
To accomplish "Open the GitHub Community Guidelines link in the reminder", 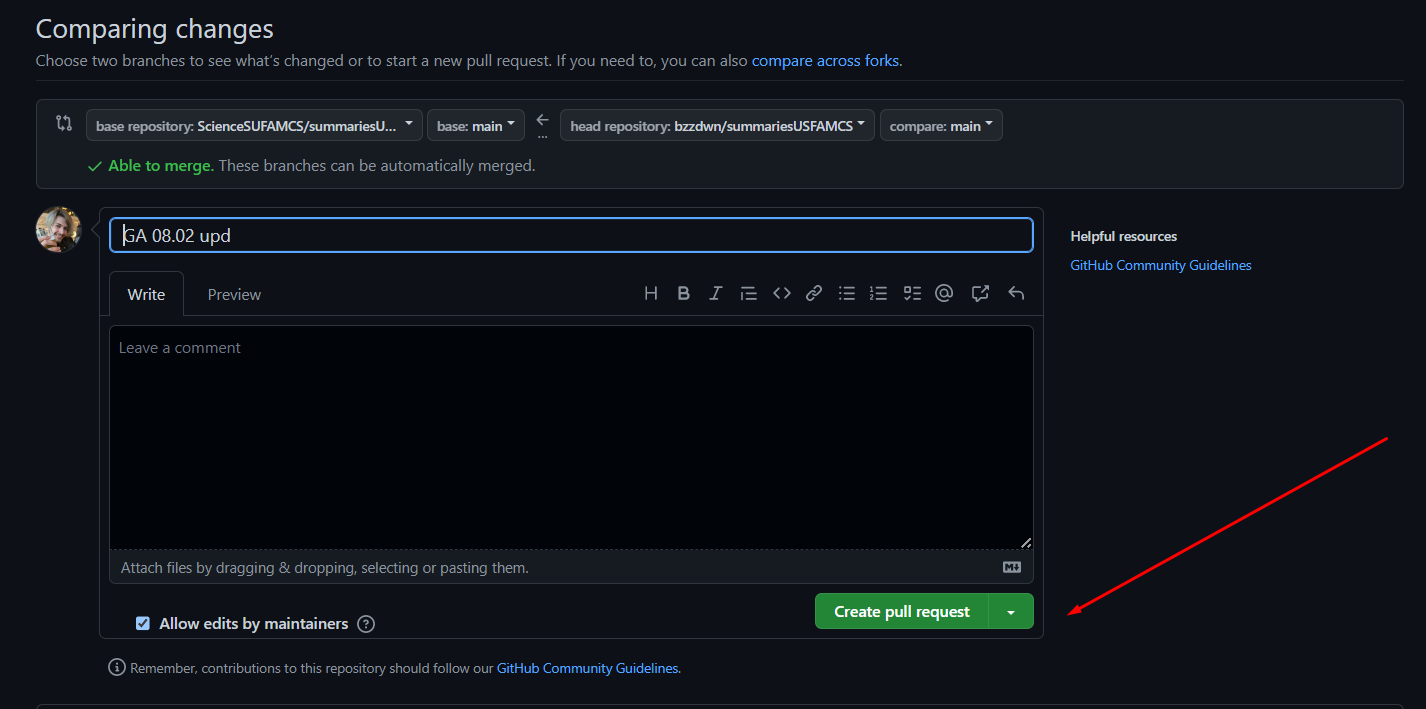I will (588, 668).
